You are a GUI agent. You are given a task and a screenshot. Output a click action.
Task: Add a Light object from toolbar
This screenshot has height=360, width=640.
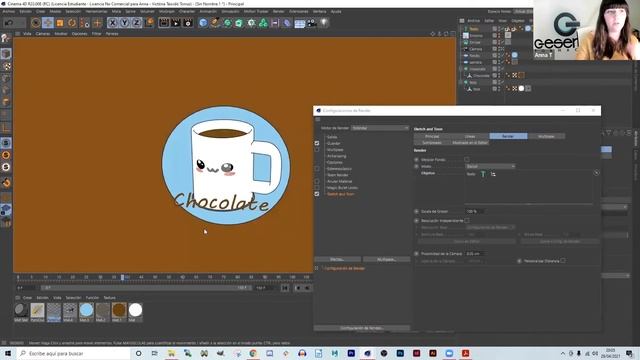click(x=324, y=23)
